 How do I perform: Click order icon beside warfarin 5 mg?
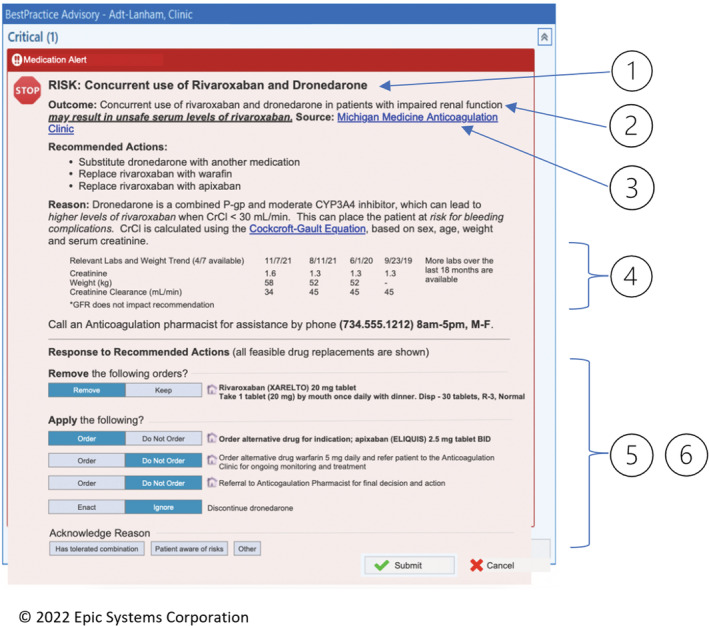[212, 460]
